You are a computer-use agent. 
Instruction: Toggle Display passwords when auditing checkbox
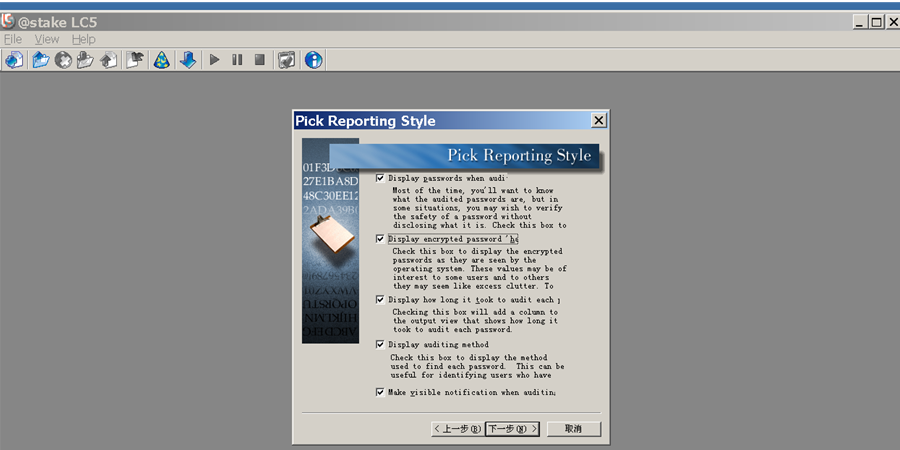380,178
